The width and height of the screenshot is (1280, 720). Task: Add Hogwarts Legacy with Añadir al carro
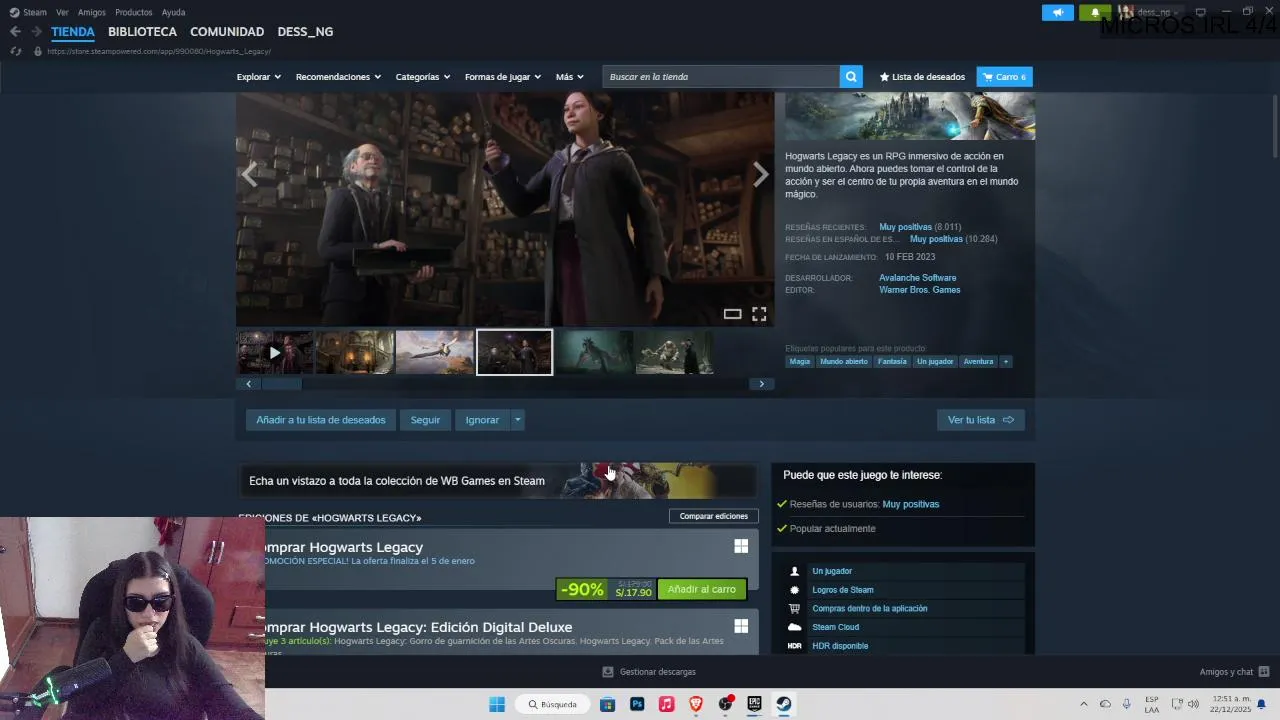tap(702, 589)
